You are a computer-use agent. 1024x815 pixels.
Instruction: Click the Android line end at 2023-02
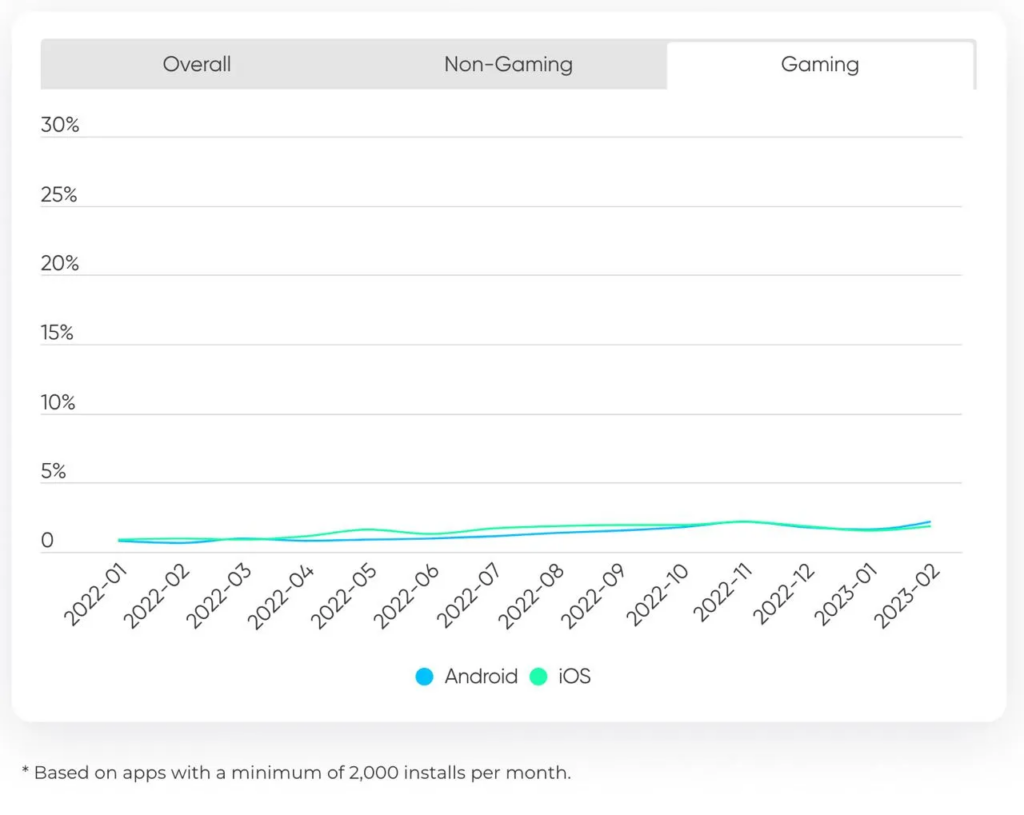[x=930, y=522]
